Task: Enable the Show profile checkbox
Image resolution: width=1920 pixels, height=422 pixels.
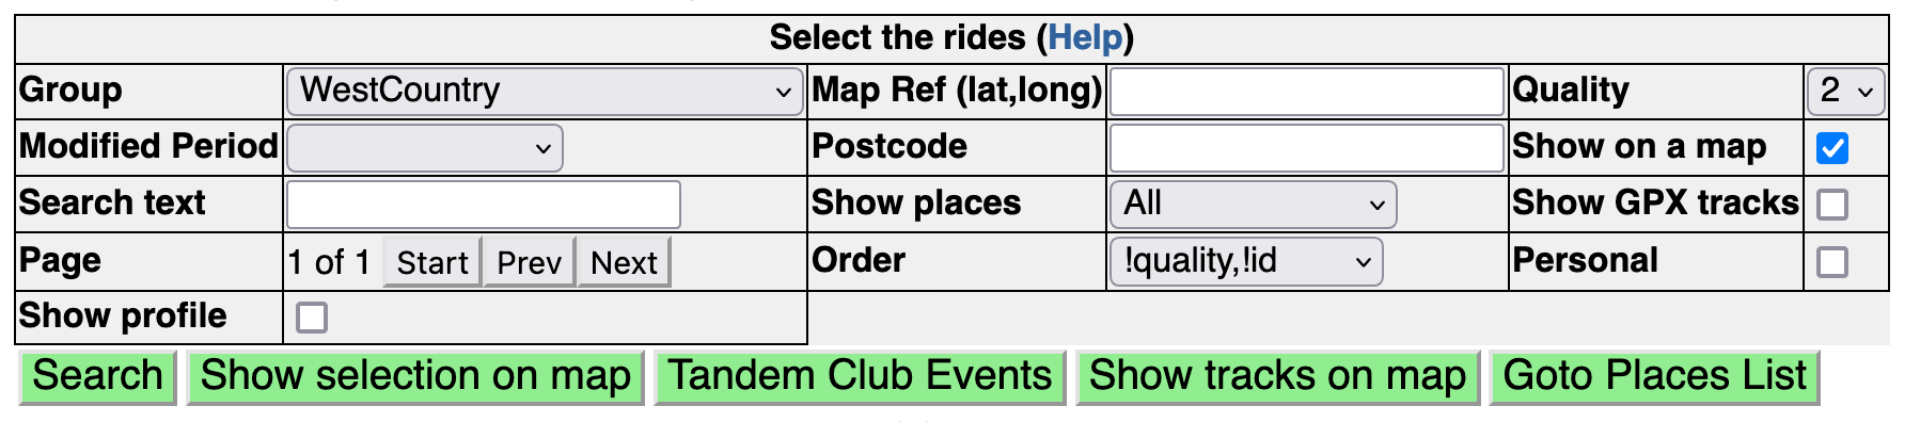Action: click(x=312, y=318)
